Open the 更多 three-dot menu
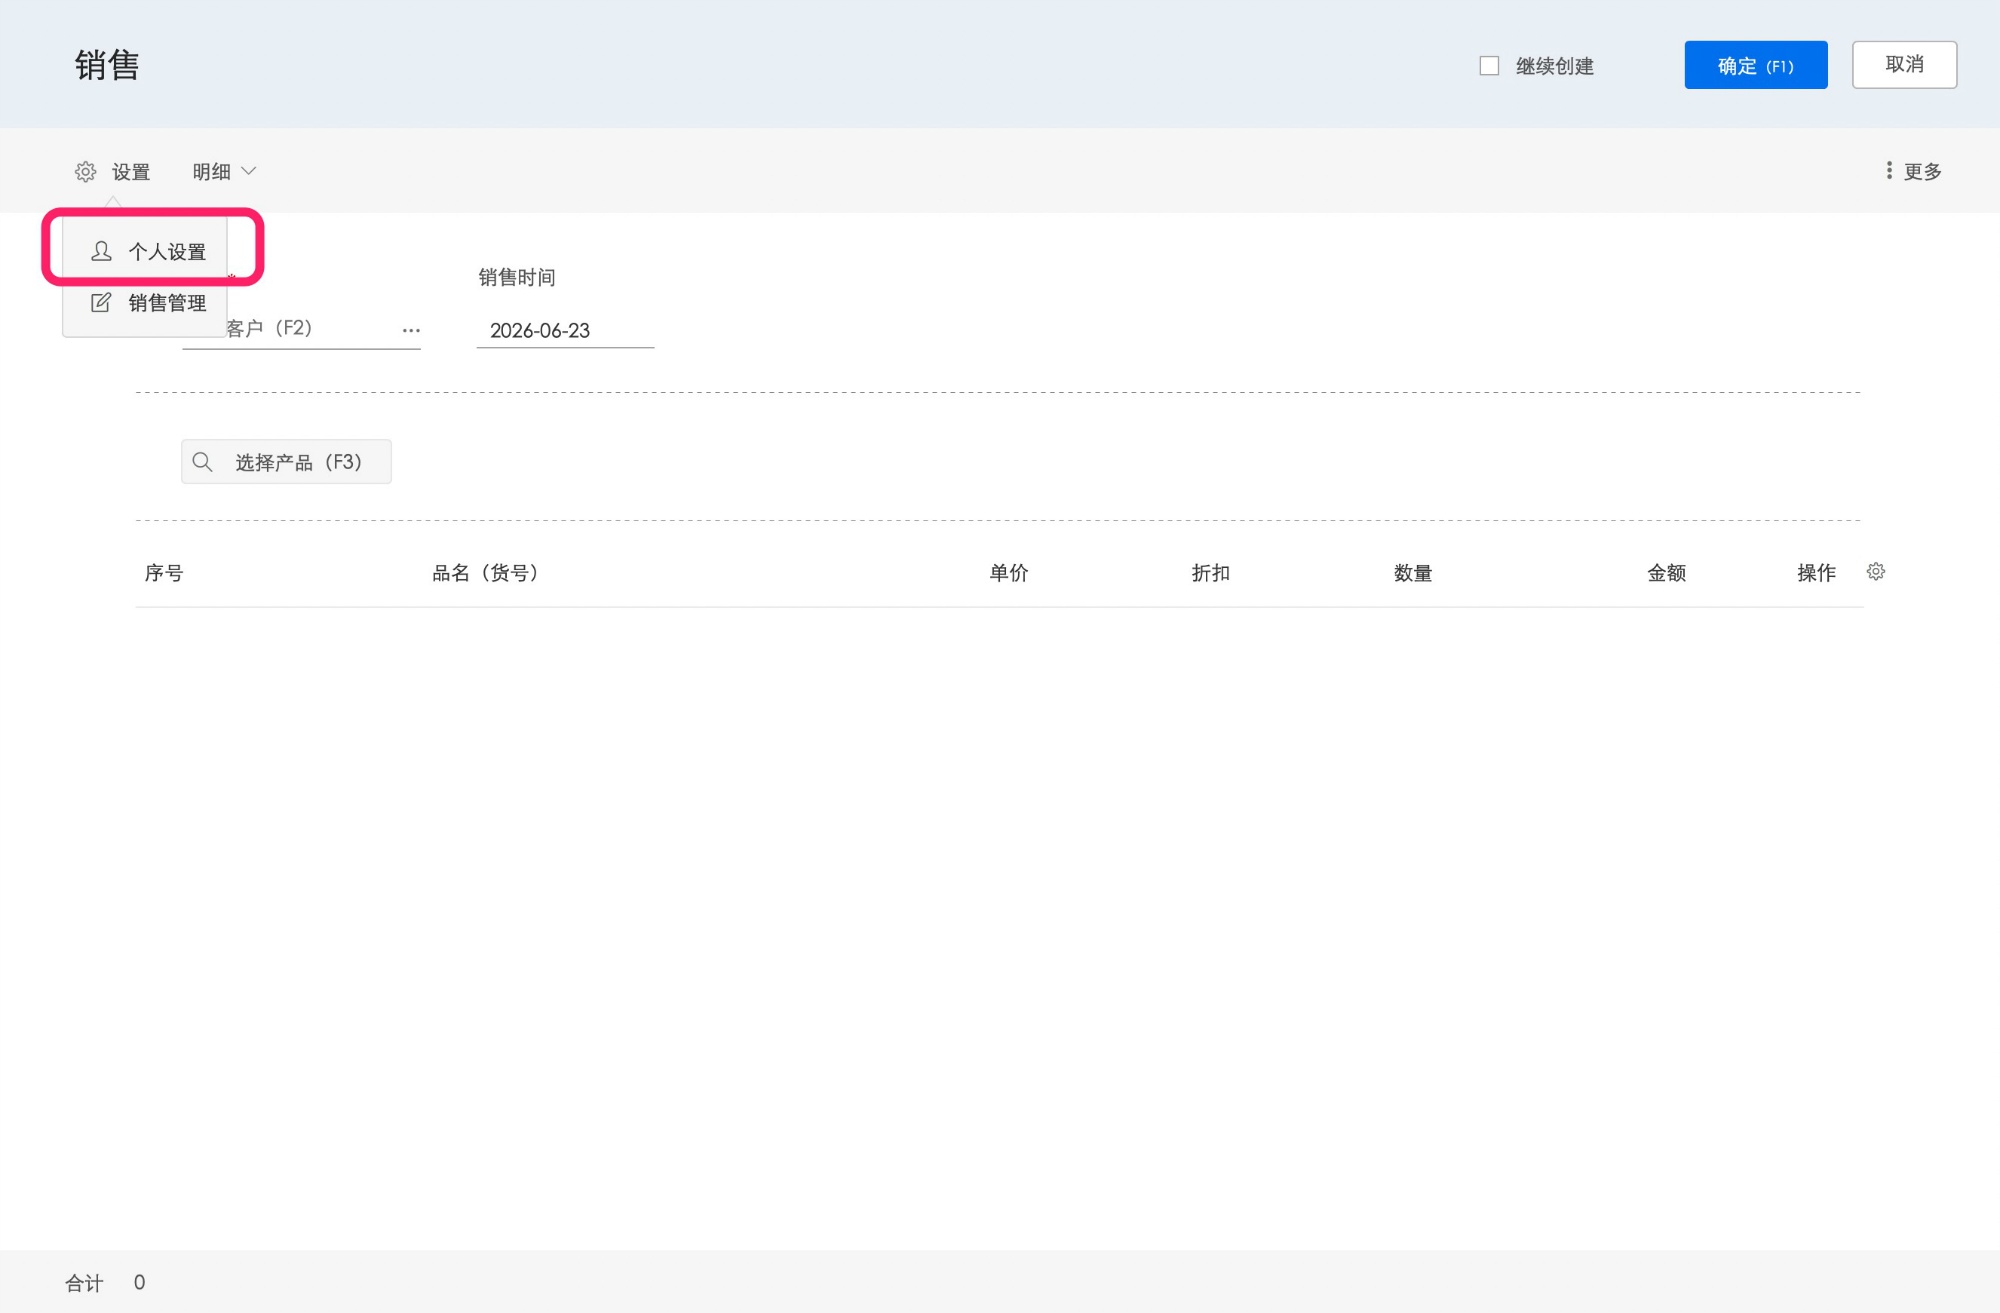 pyautogui.click(x=1912, y=171)
